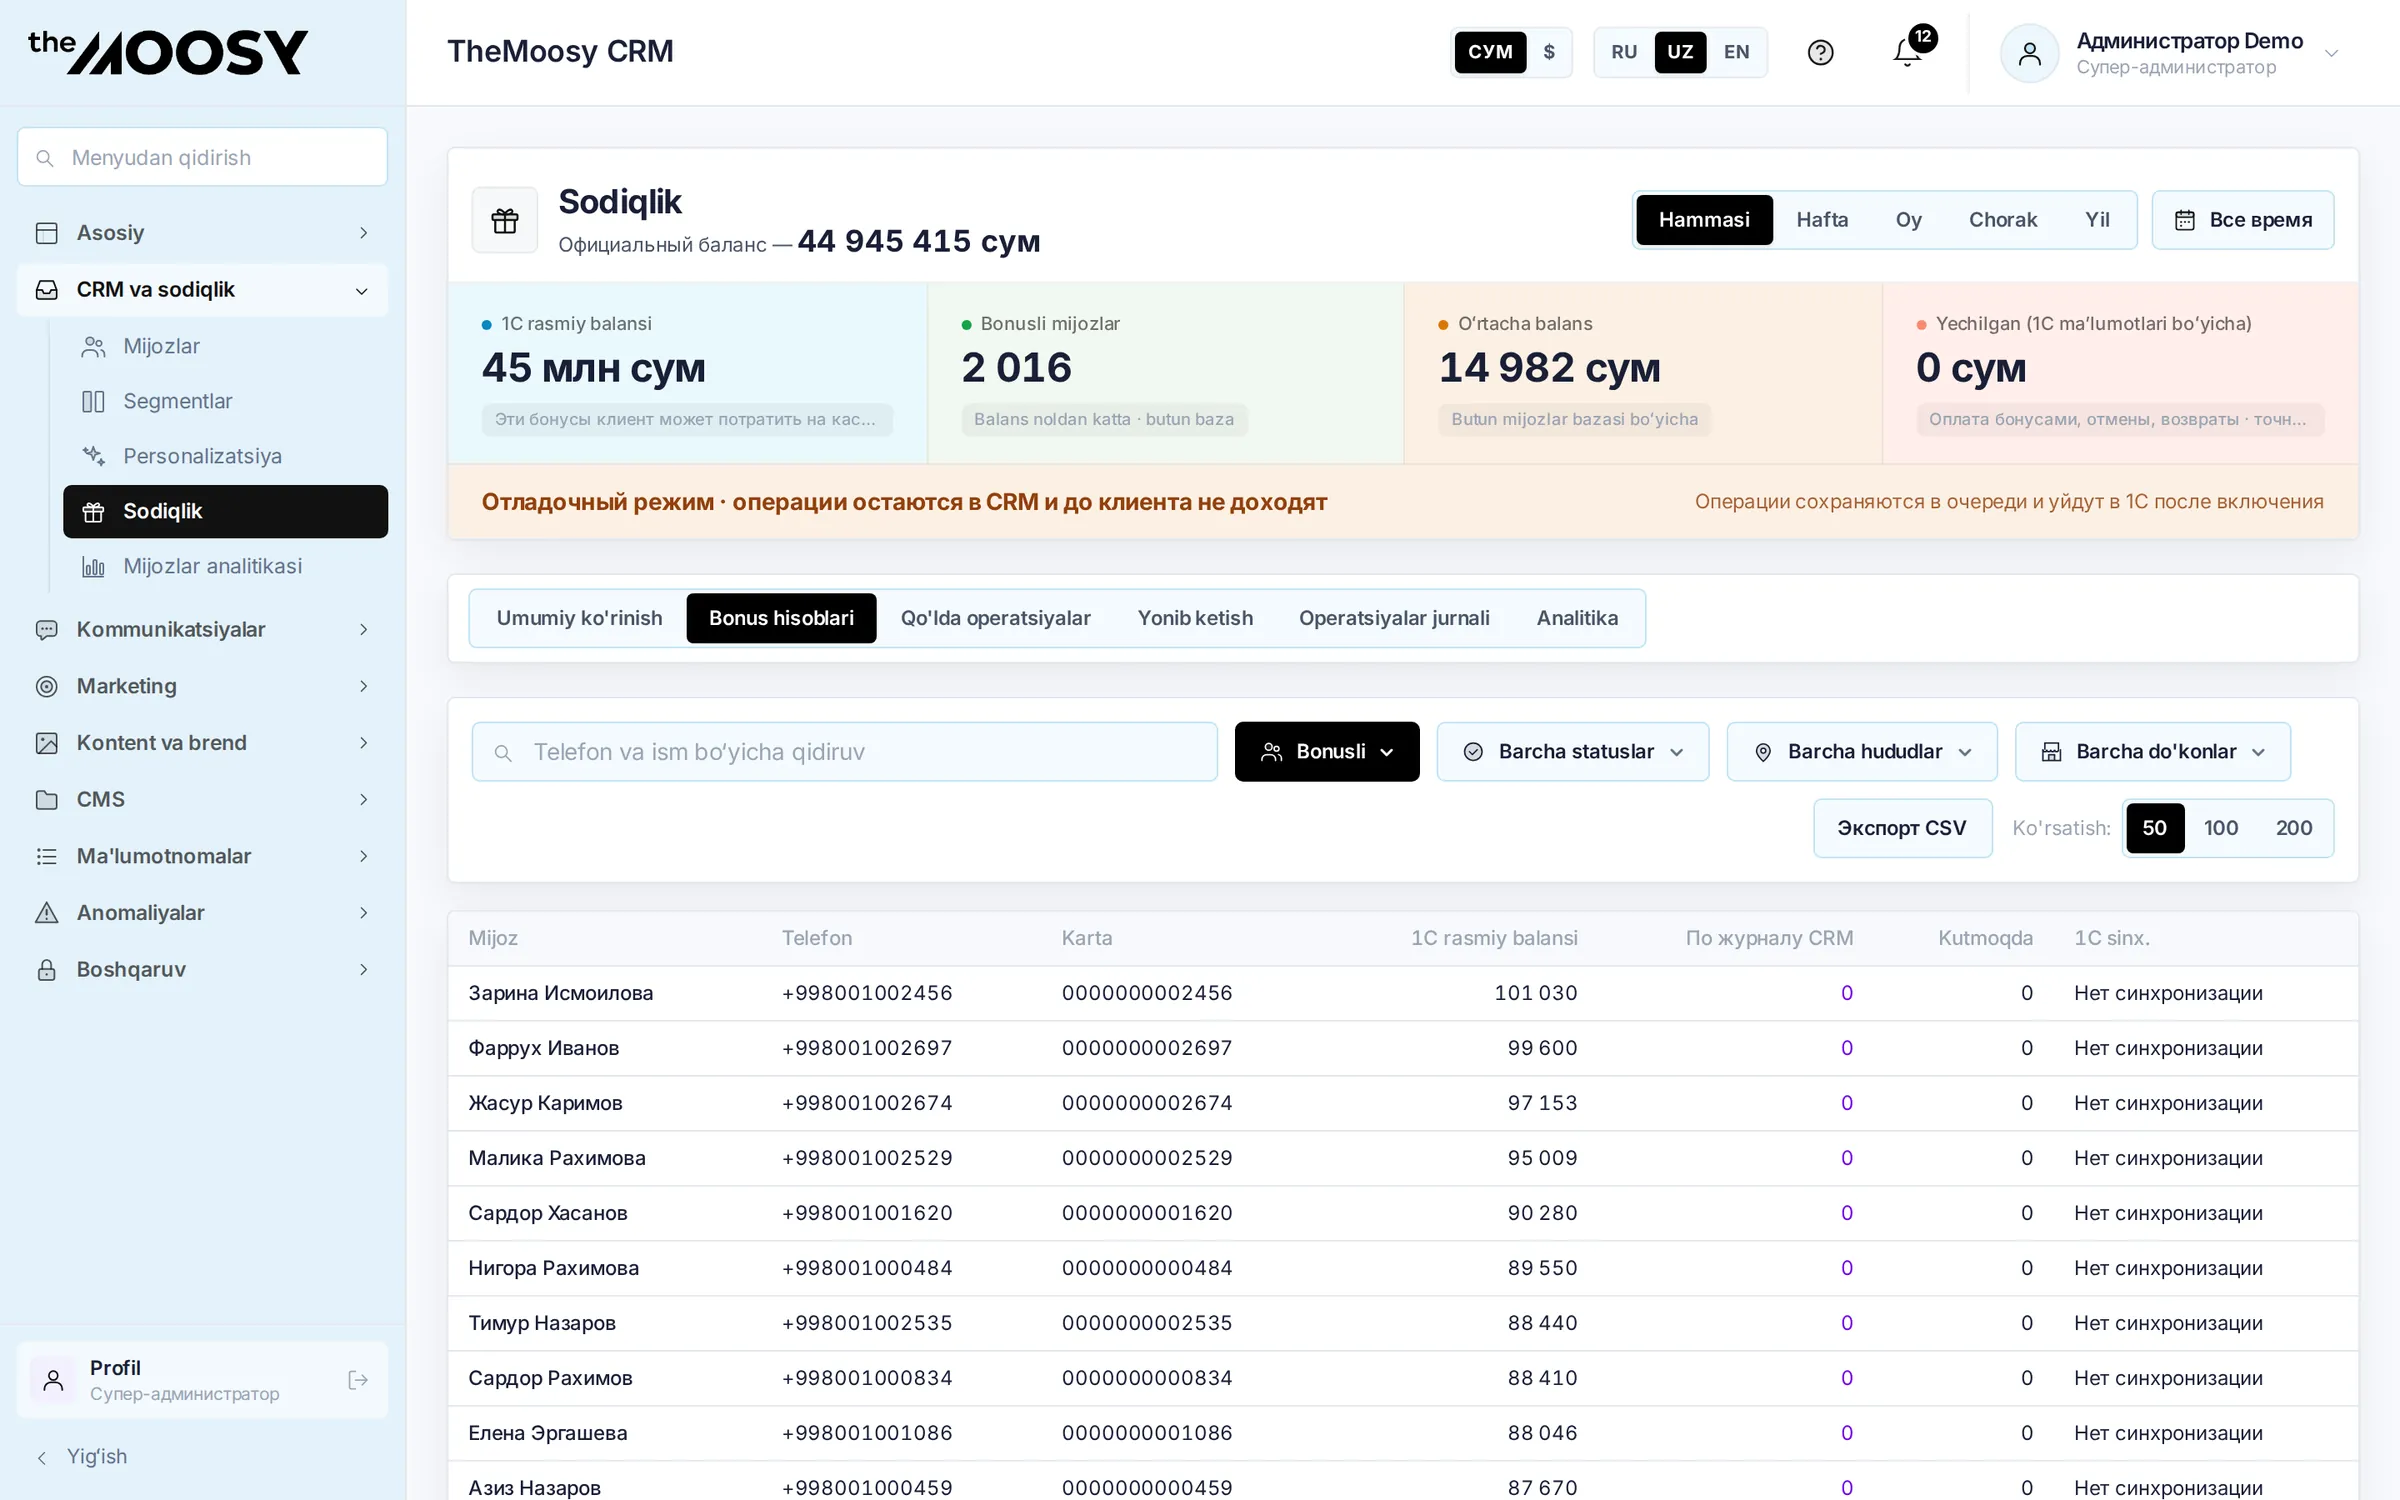Select Hafta period filter
The width and height of the screenshot is (2400, 1500).
click(1822, 220)
